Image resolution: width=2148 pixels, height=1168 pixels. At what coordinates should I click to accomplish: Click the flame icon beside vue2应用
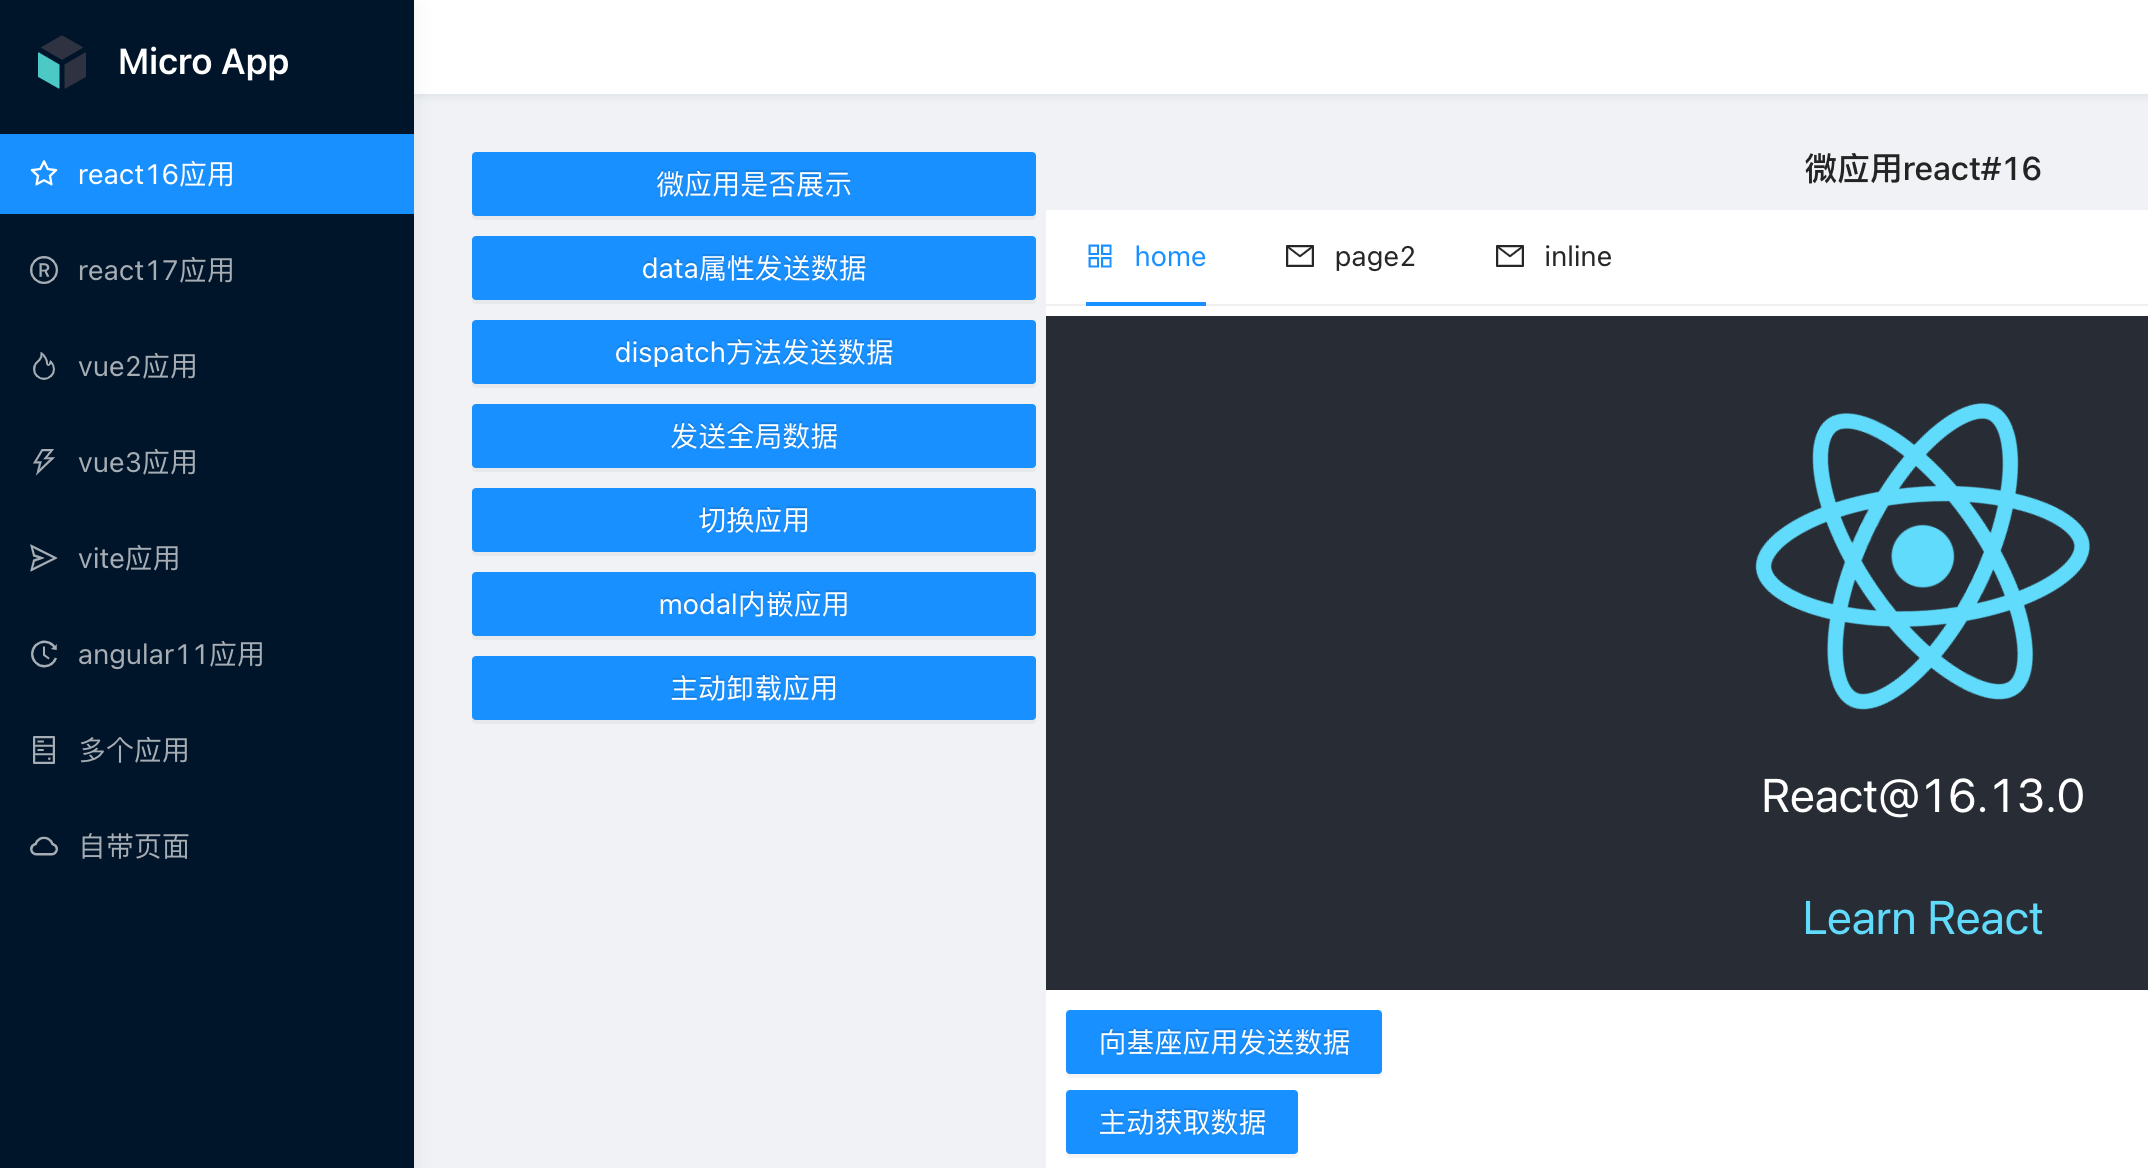44,366
